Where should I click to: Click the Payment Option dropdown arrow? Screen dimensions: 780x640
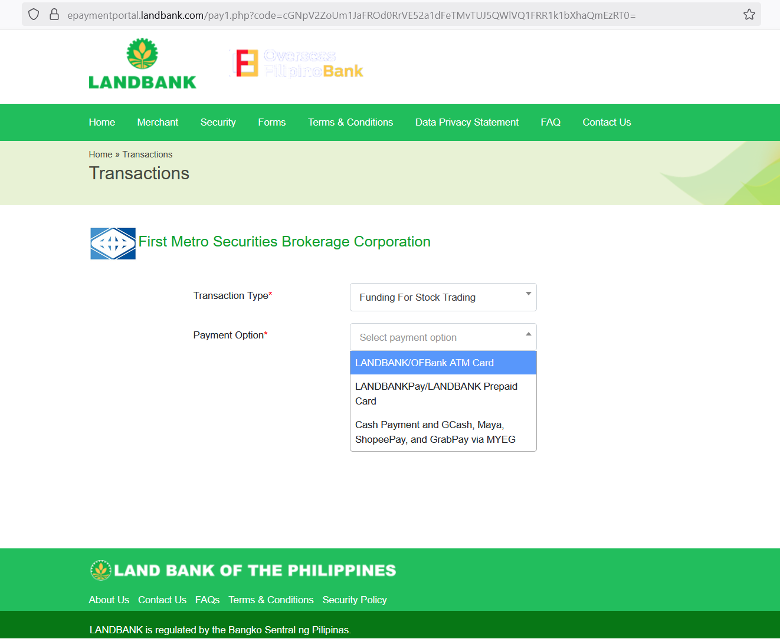pos(528,334)
